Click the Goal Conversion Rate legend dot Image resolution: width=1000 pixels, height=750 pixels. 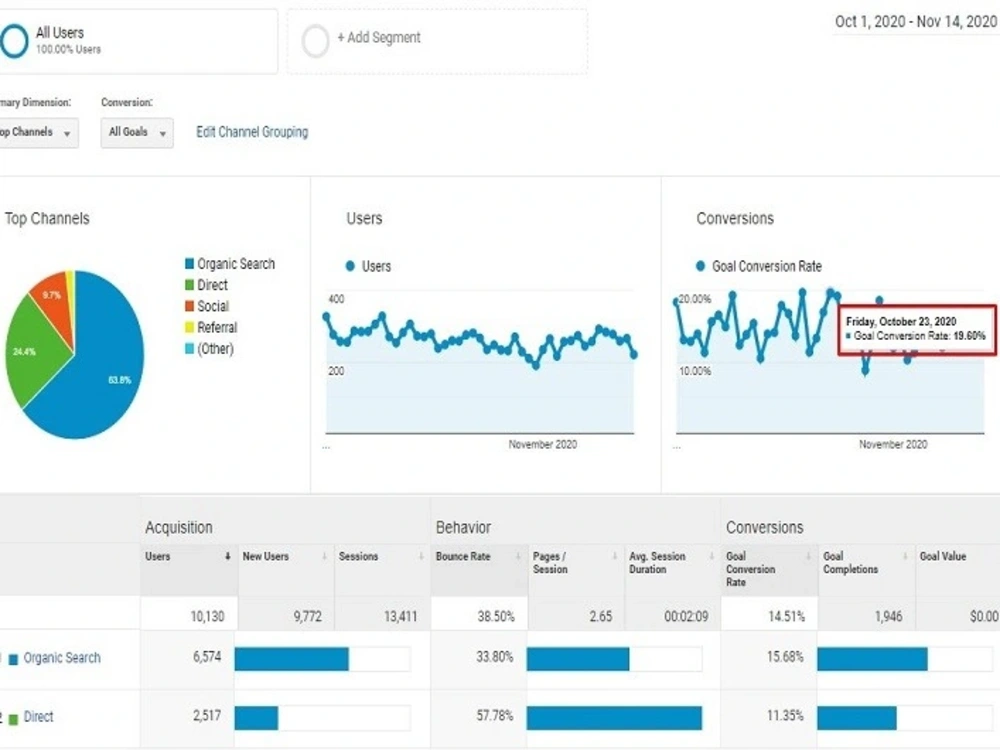click(700, 266)
